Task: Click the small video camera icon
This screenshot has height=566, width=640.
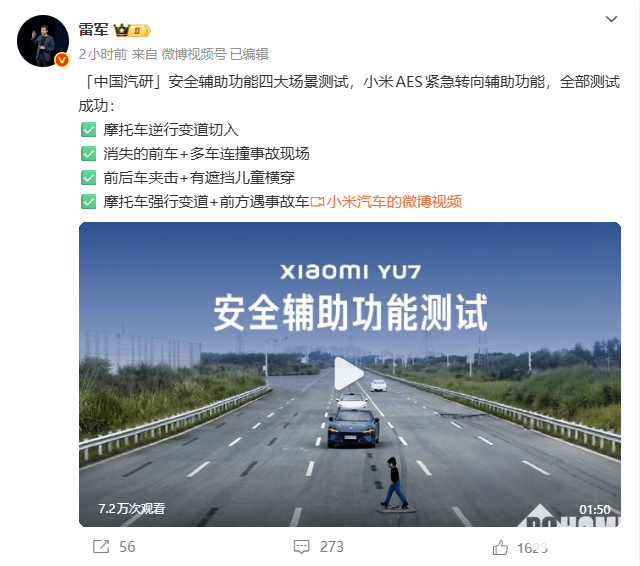Action: 317,202
